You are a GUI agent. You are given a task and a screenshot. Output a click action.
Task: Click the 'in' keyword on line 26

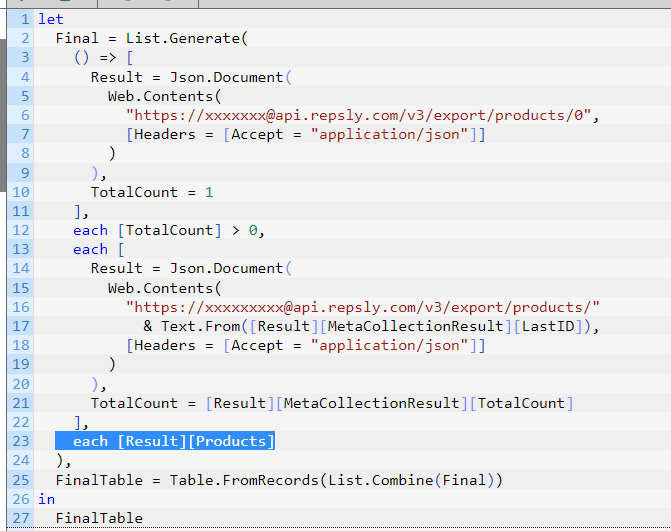tap(47, 499)
